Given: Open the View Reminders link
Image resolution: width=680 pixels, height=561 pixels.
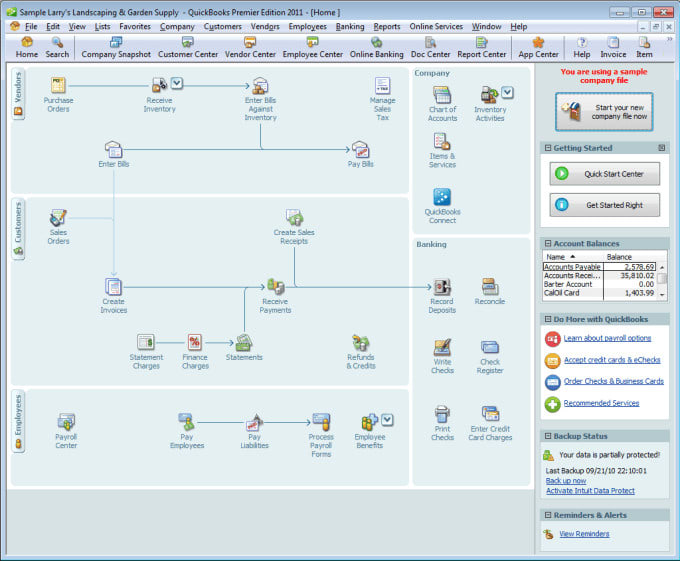Looking at the screenshot, I should [x=584, y=534].
